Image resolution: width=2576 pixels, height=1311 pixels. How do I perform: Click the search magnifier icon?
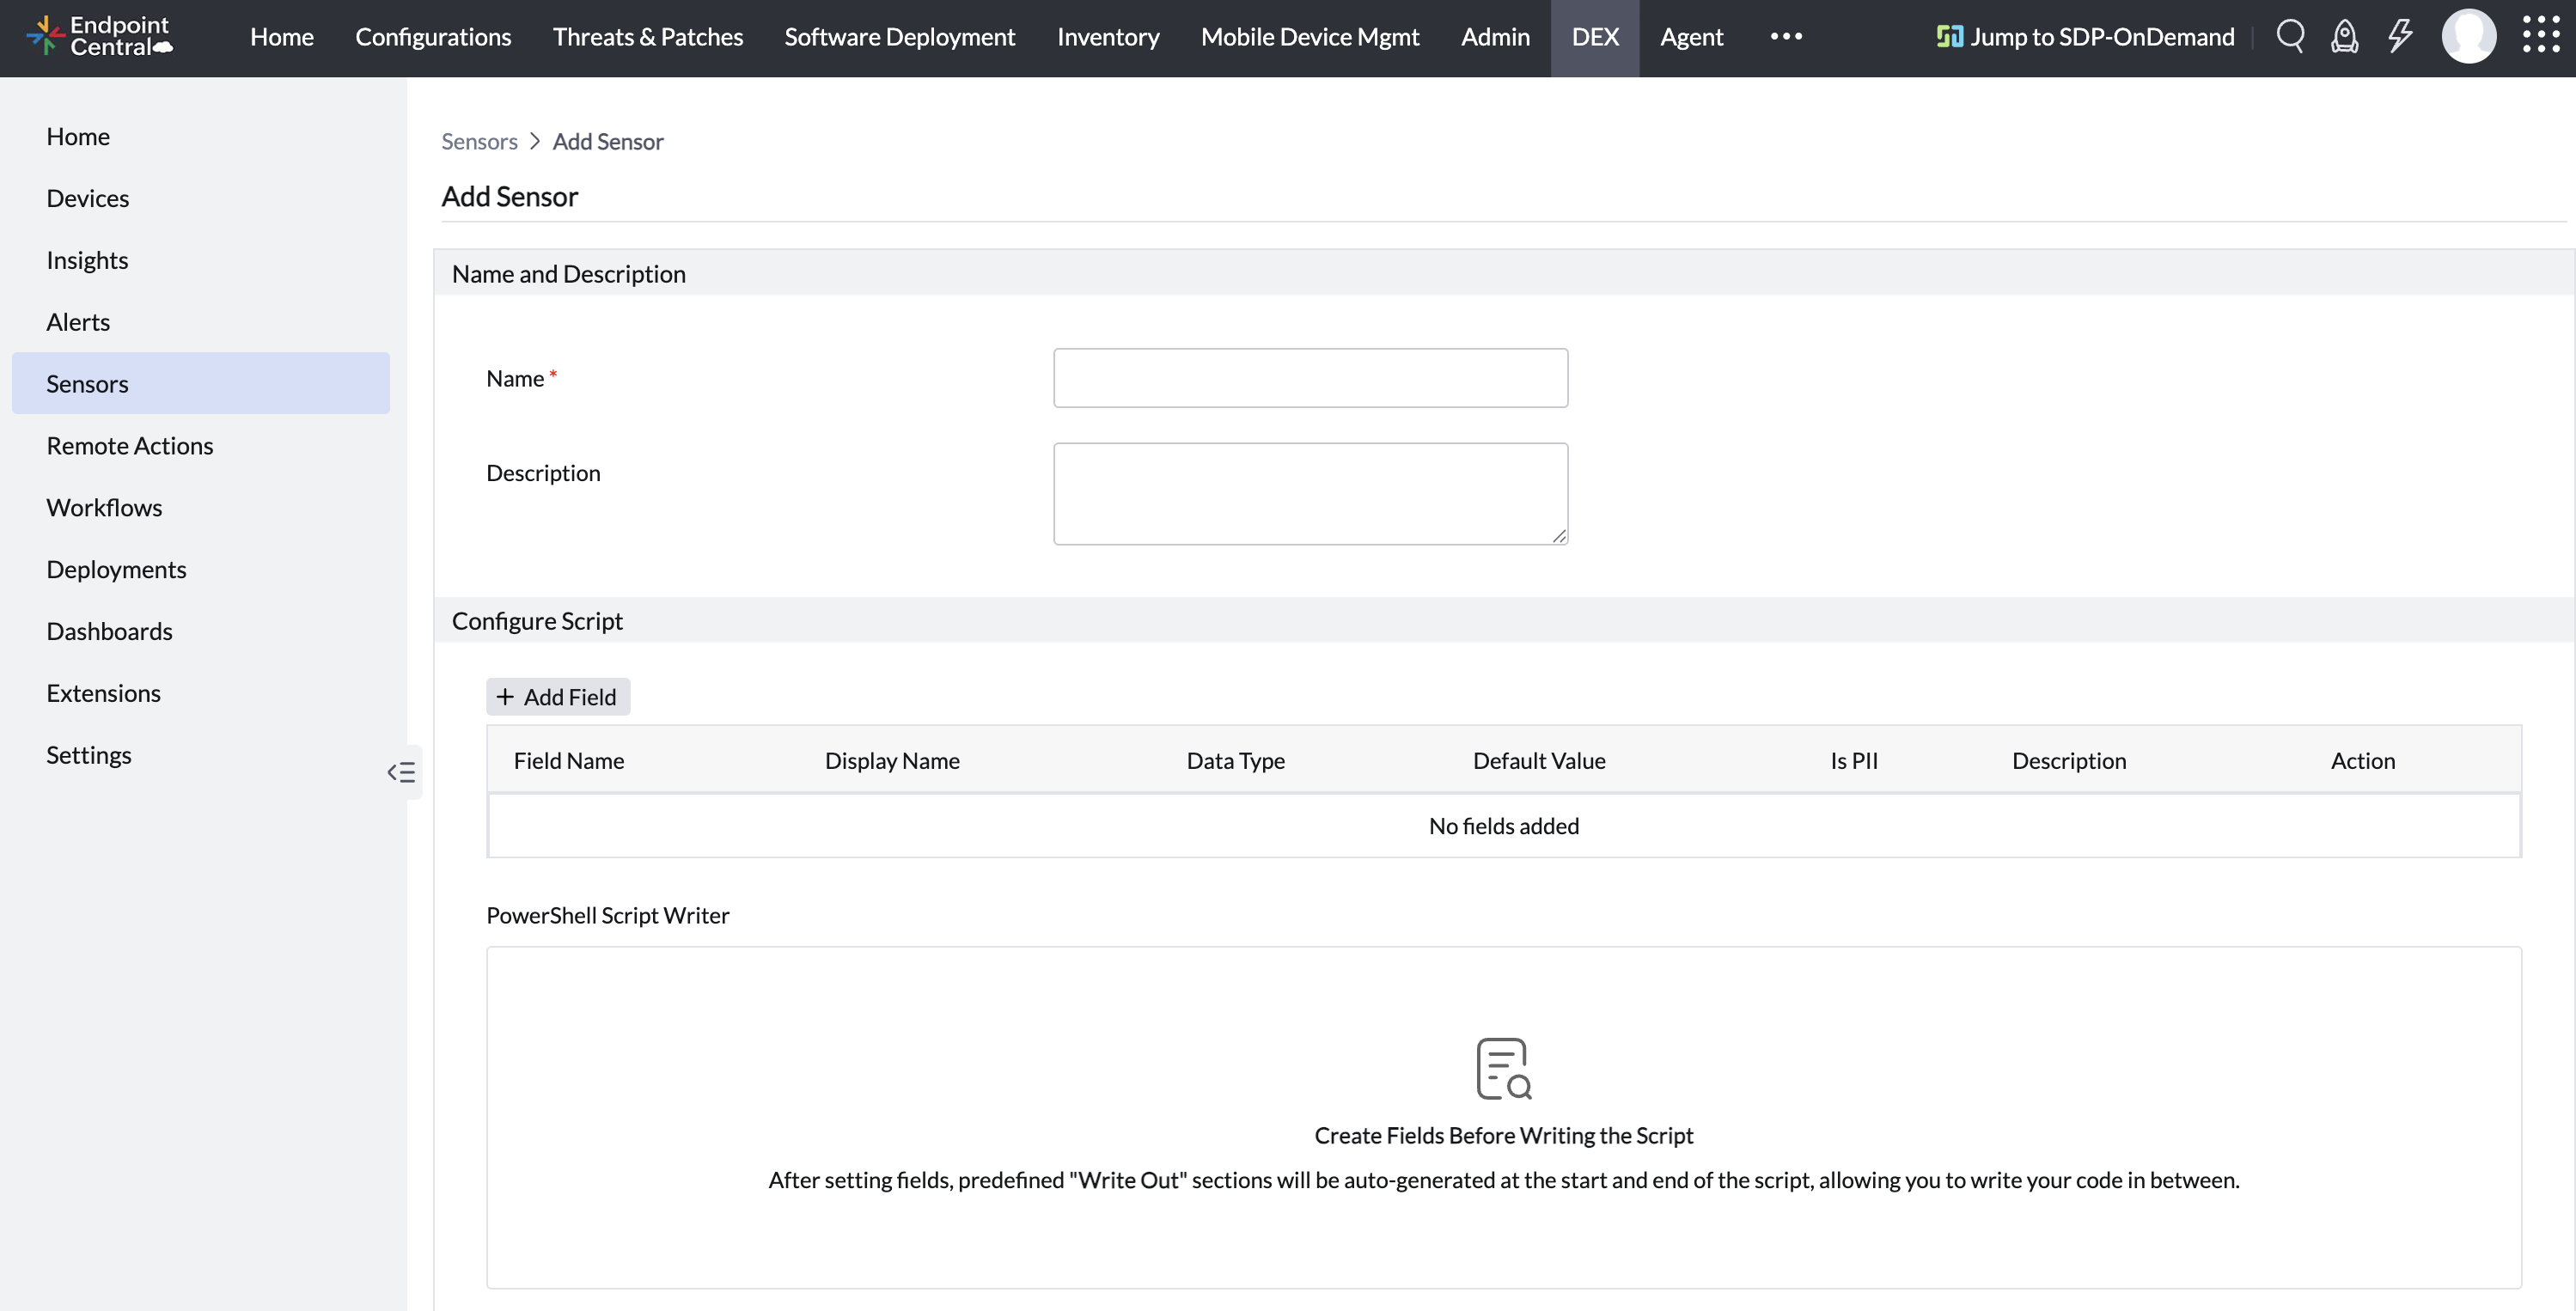pyautogui.click(x=2290, y=37)
